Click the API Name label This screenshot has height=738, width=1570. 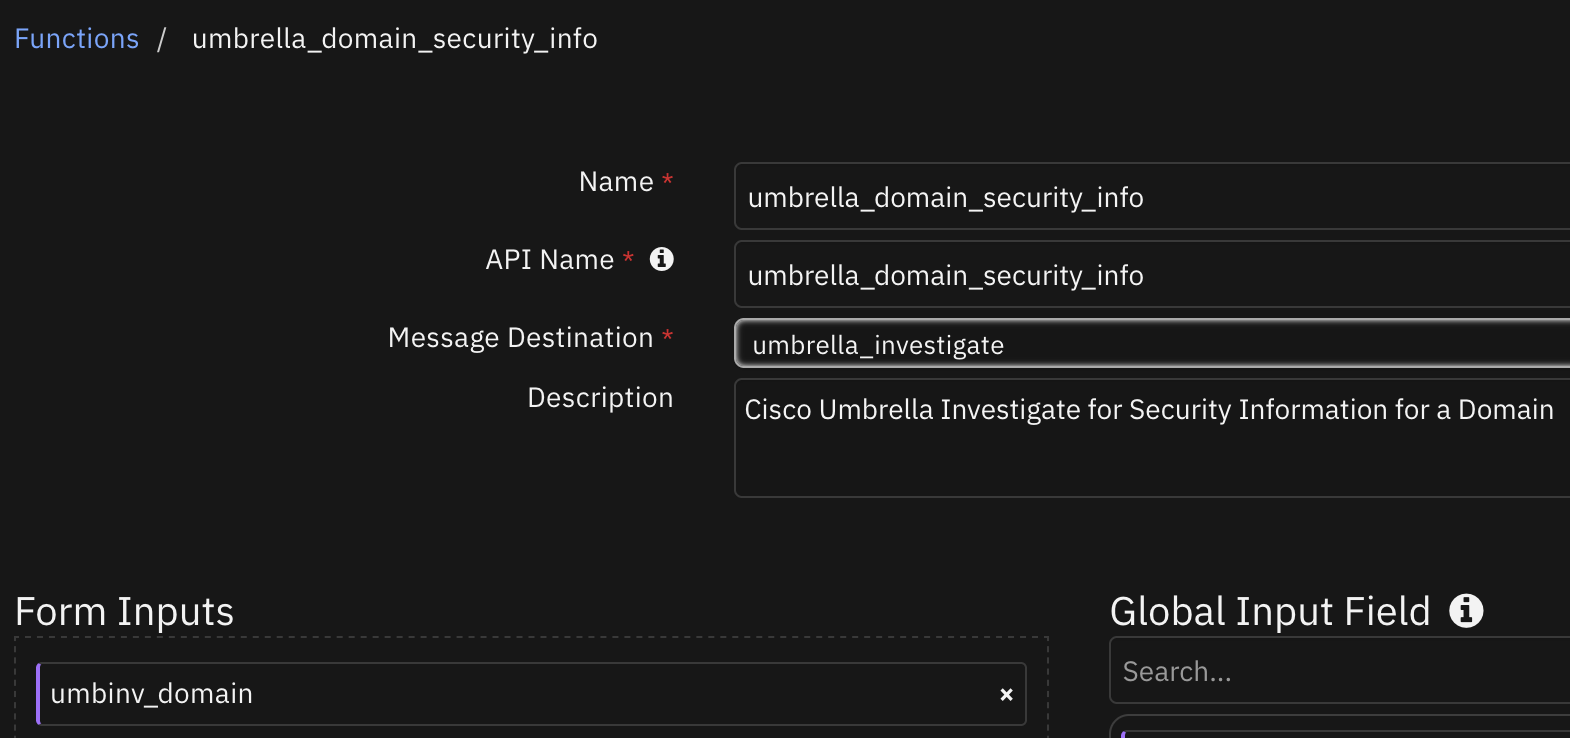point(549,260)
